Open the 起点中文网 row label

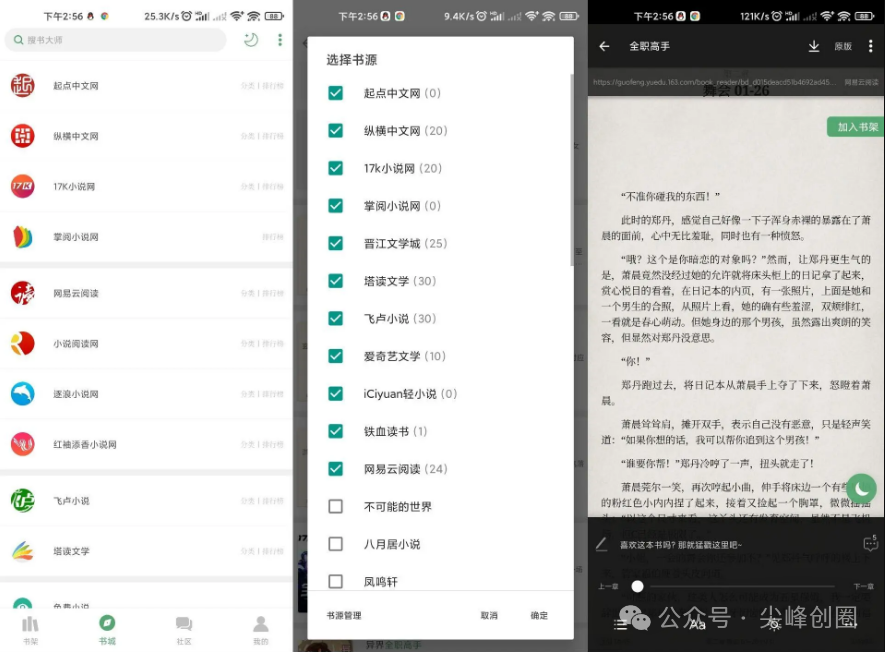click(x=76, y=86)
